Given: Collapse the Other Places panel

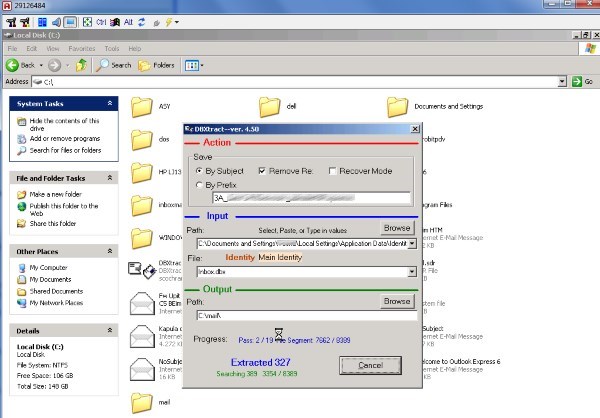Looking at the screenshot, I should tap(110, 251).
